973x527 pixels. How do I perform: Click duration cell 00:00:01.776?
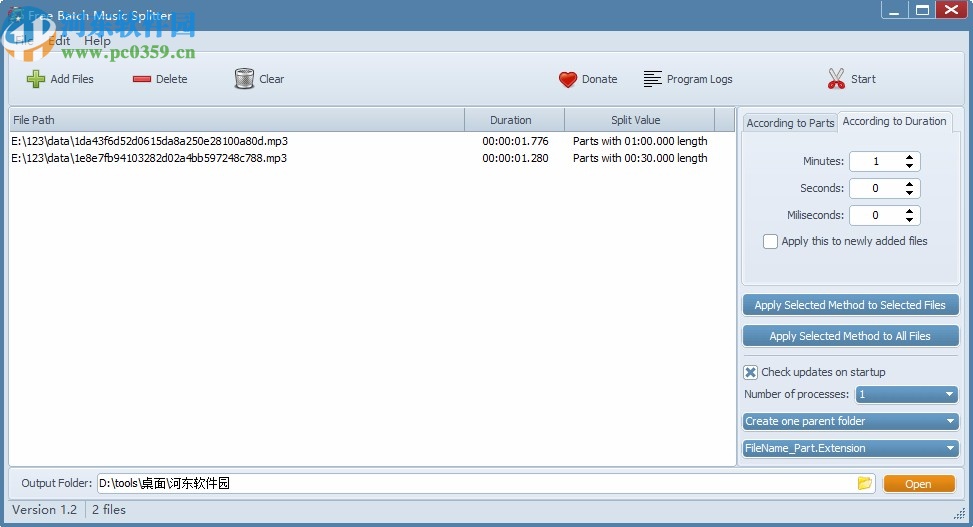[515, 141]
